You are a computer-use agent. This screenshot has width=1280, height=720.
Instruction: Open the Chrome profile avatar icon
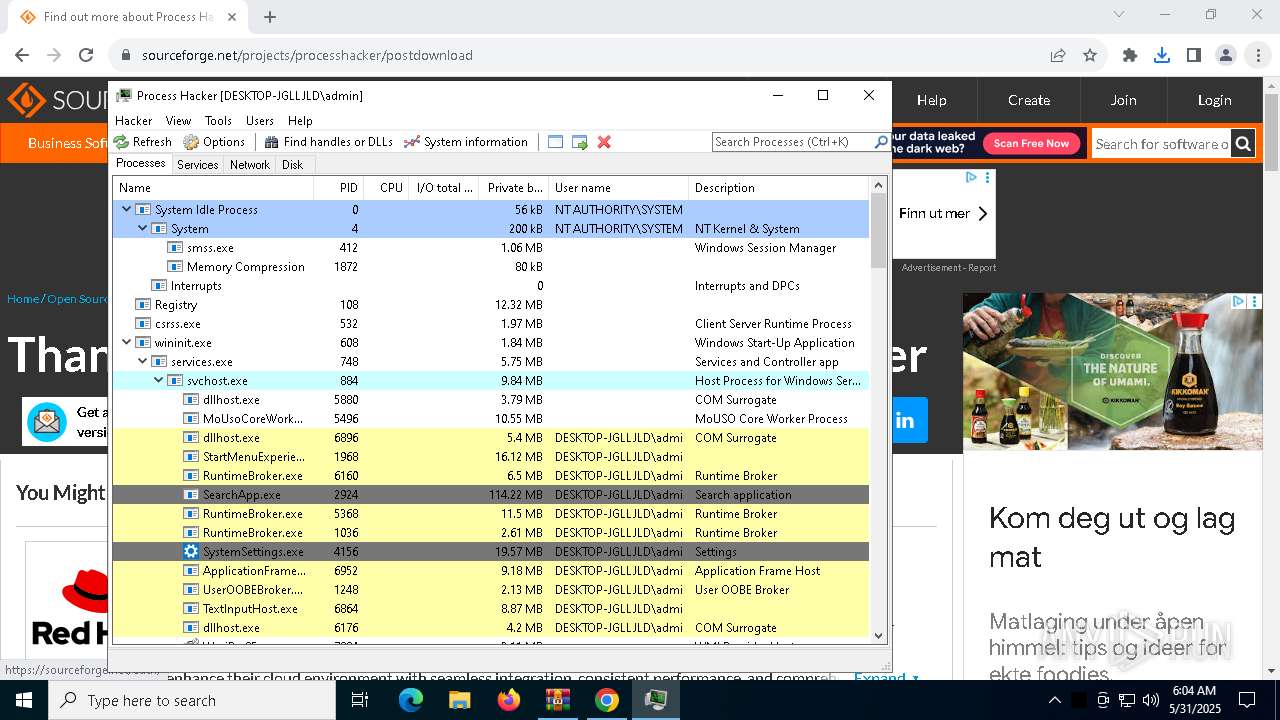[1226, 55]
